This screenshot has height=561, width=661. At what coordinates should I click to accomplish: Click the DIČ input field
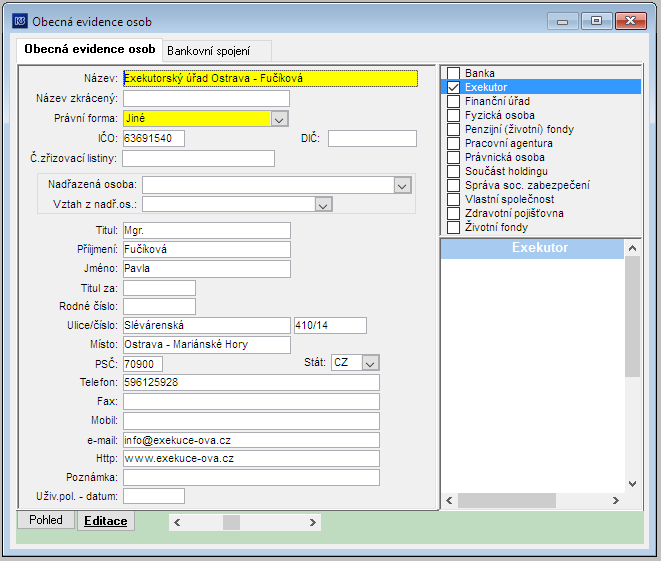[372, 138]
